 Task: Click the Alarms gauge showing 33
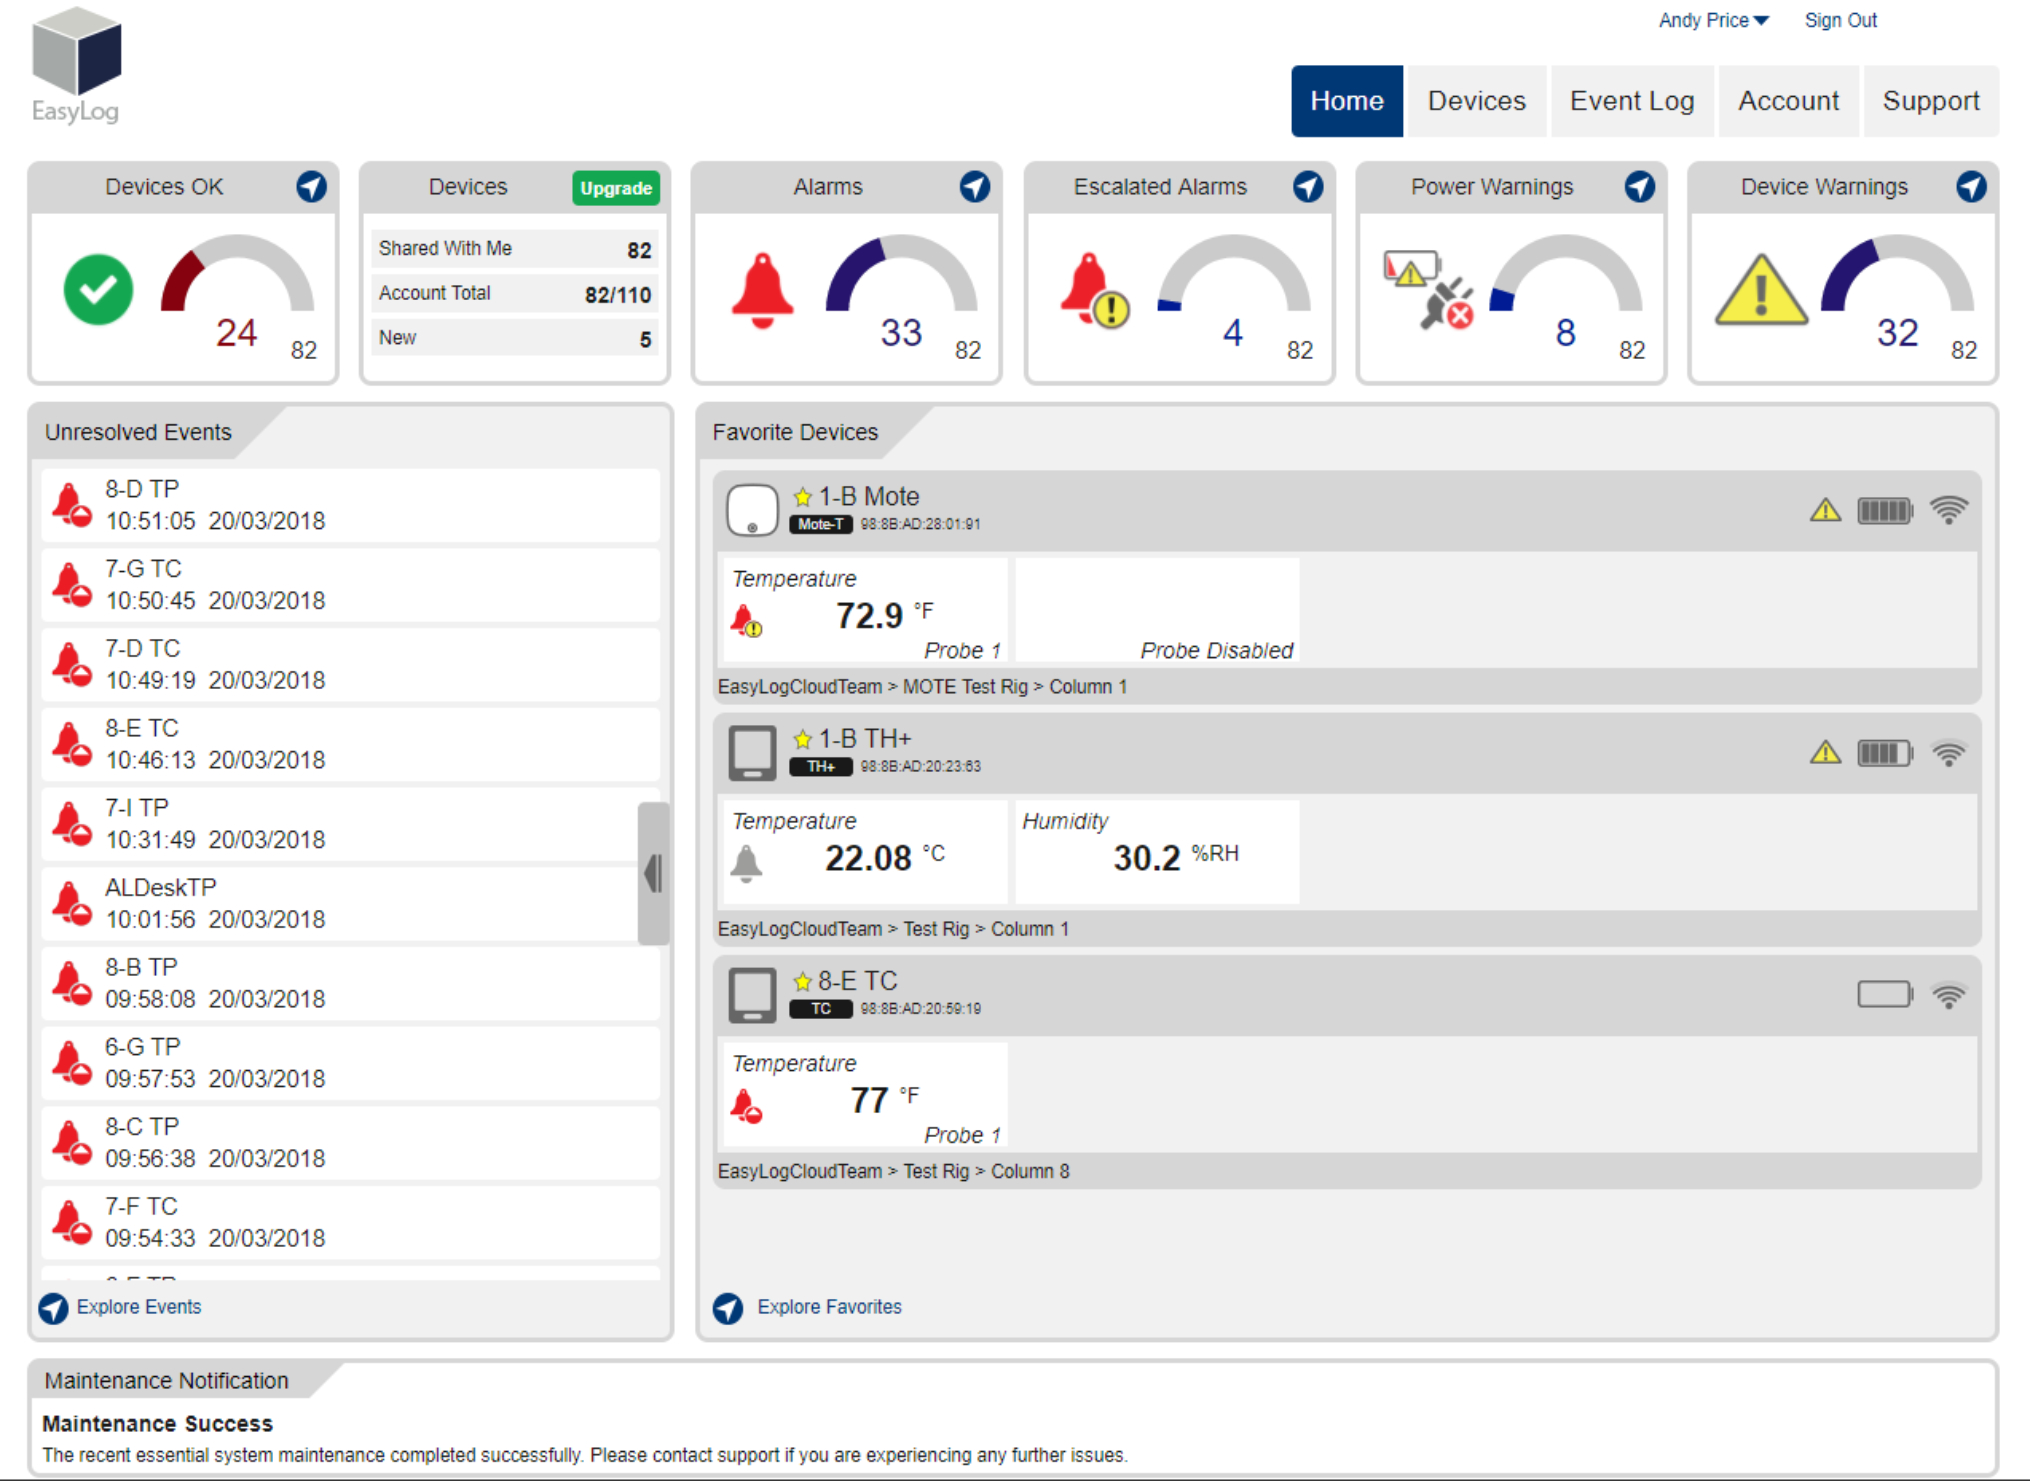coord(901,290)
